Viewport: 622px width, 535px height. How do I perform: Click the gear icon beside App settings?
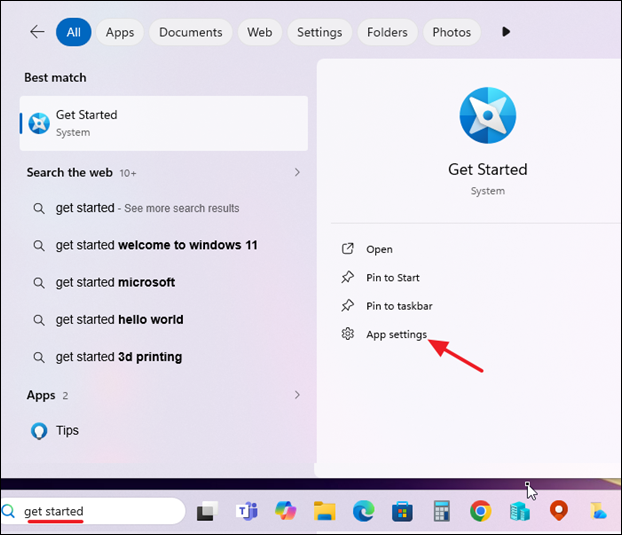point(347,334)
